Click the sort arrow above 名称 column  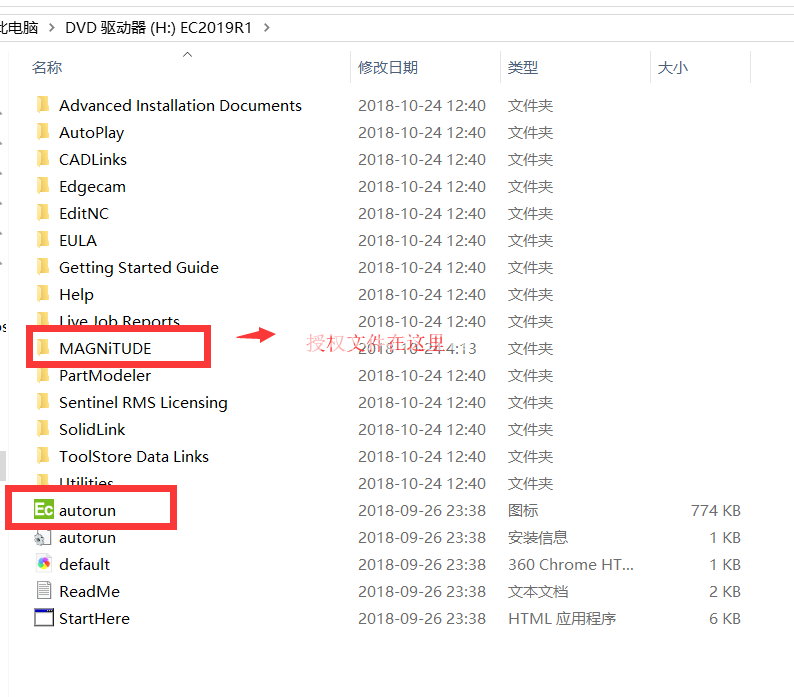(x=187, y=54)
